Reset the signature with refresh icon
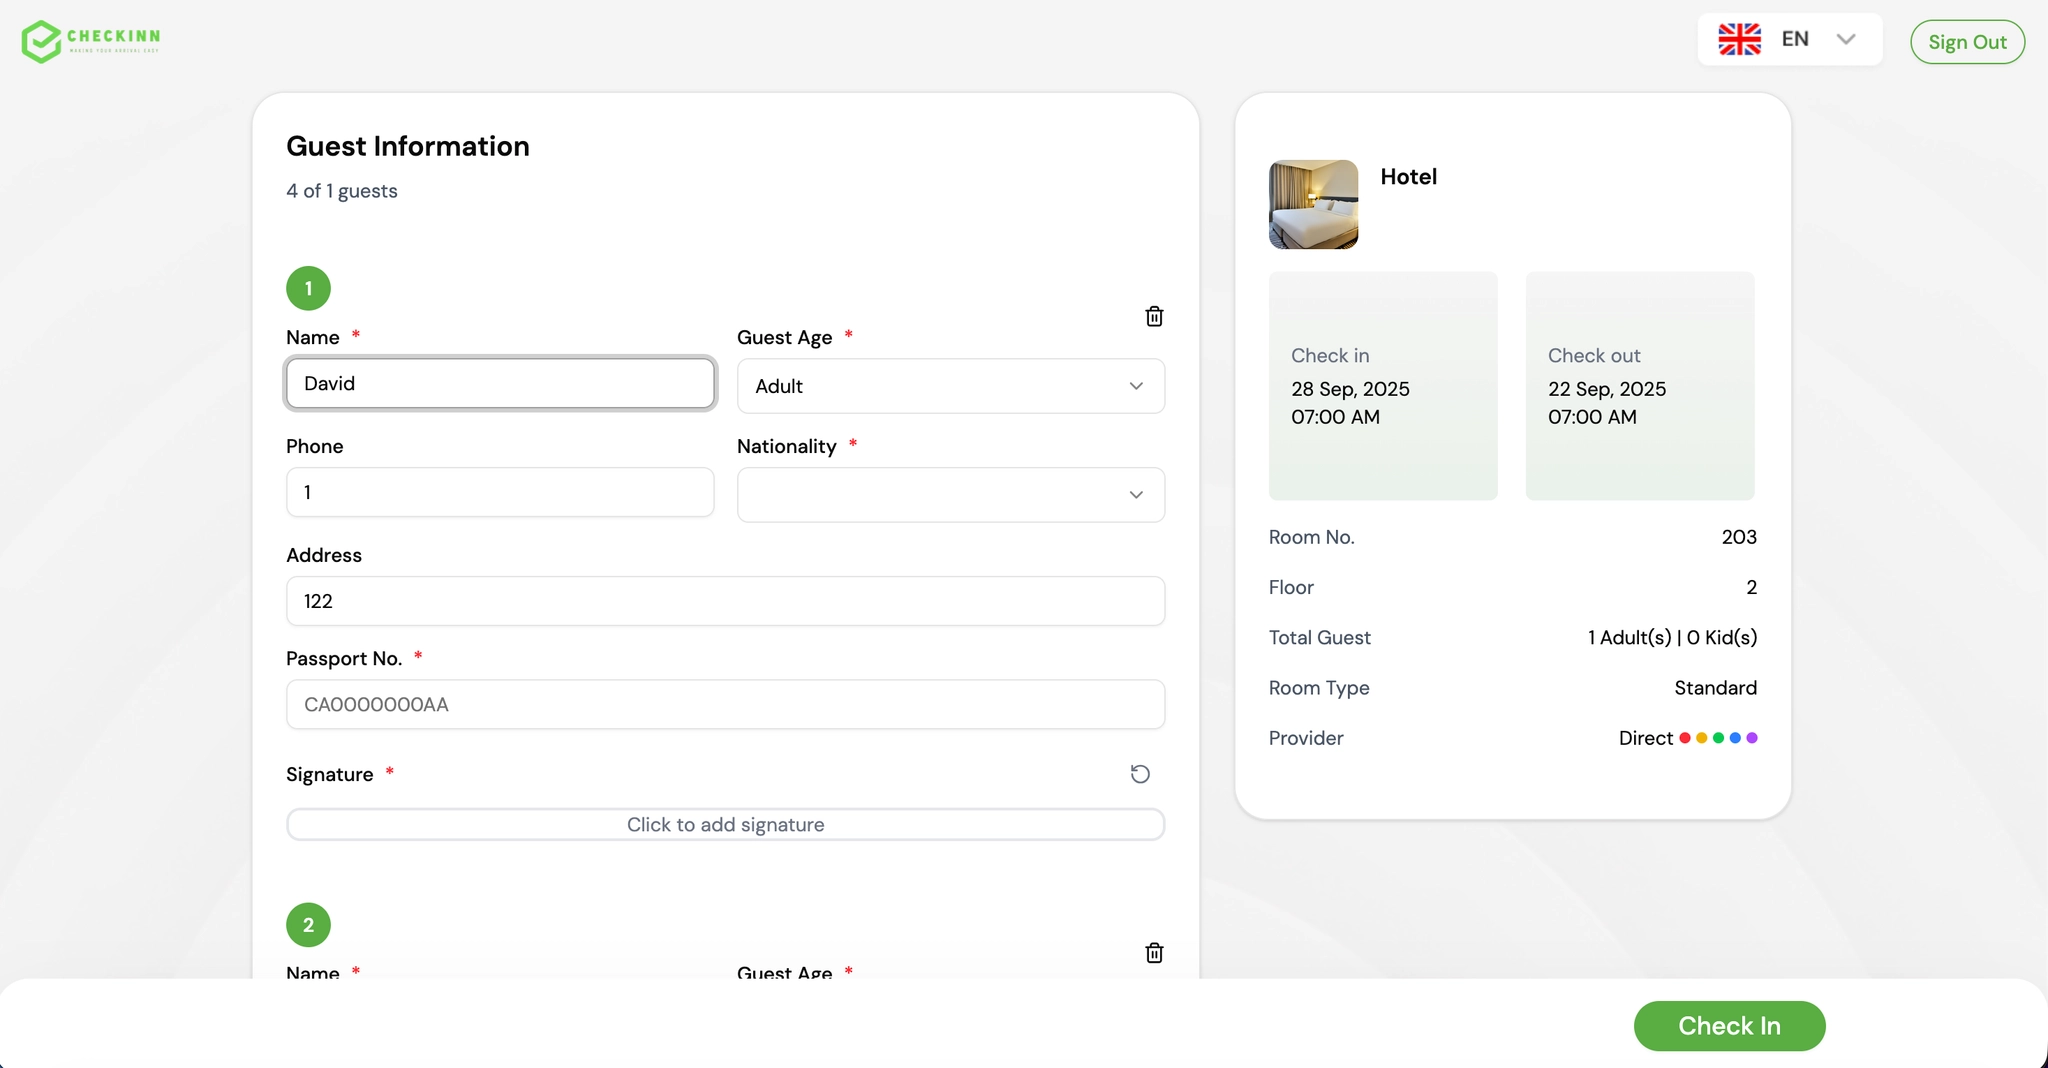The width and height of the screenshot is (2048, 1068). 1140,774
